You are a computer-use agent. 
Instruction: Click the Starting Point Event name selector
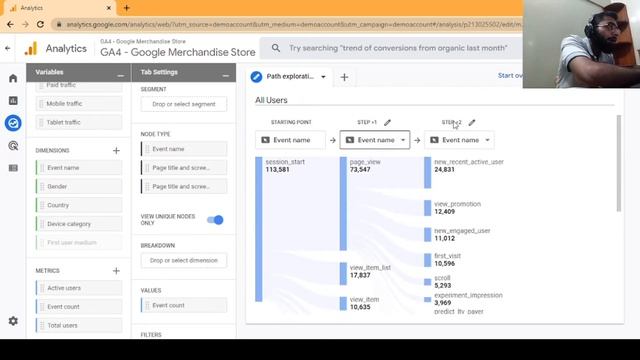pos(290,140)
